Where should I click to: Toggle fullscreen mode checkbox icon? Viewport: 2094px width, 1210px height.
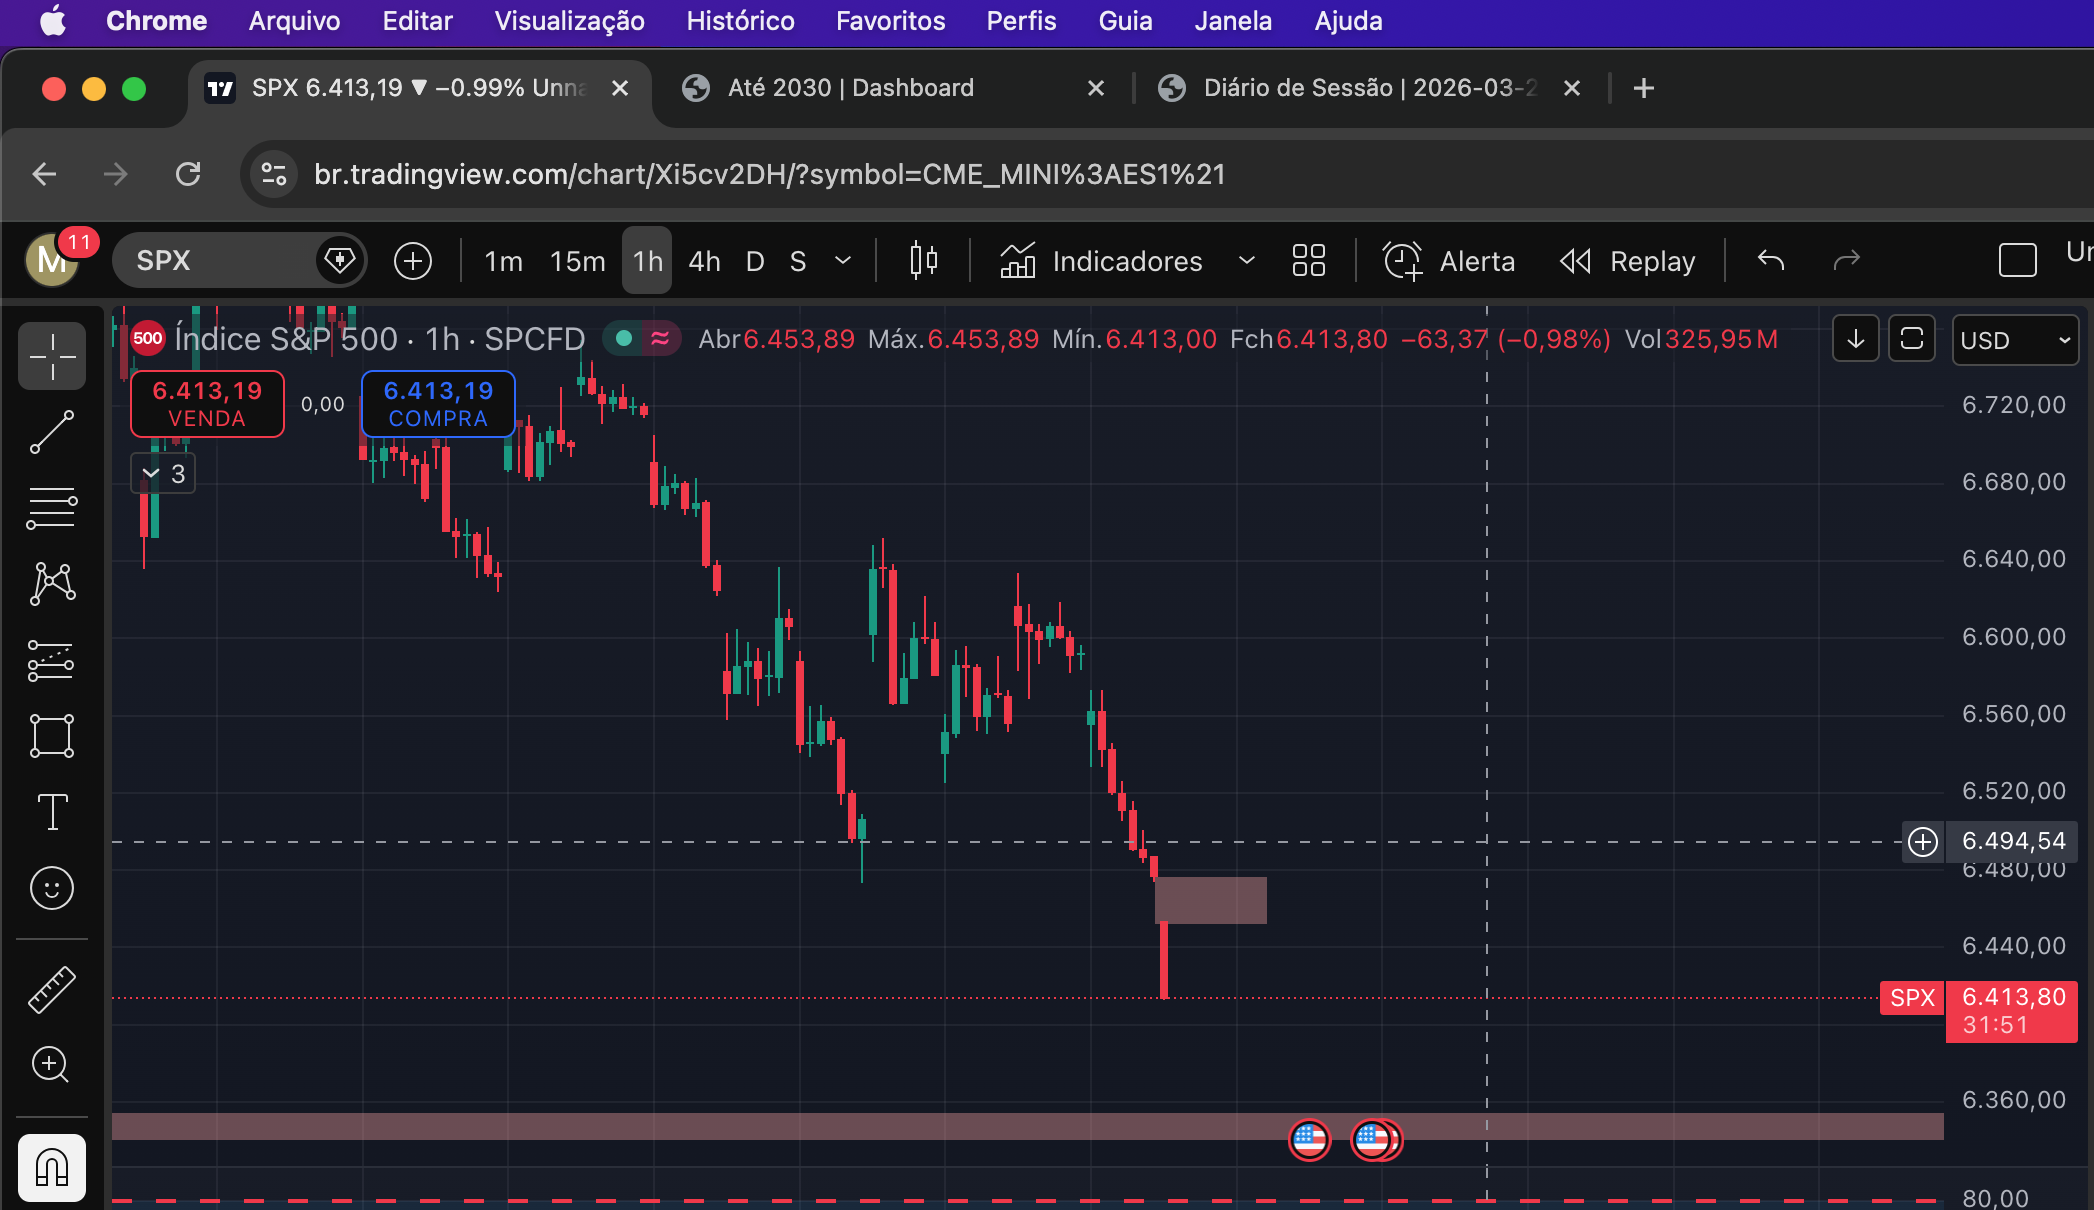(2017, 261)
